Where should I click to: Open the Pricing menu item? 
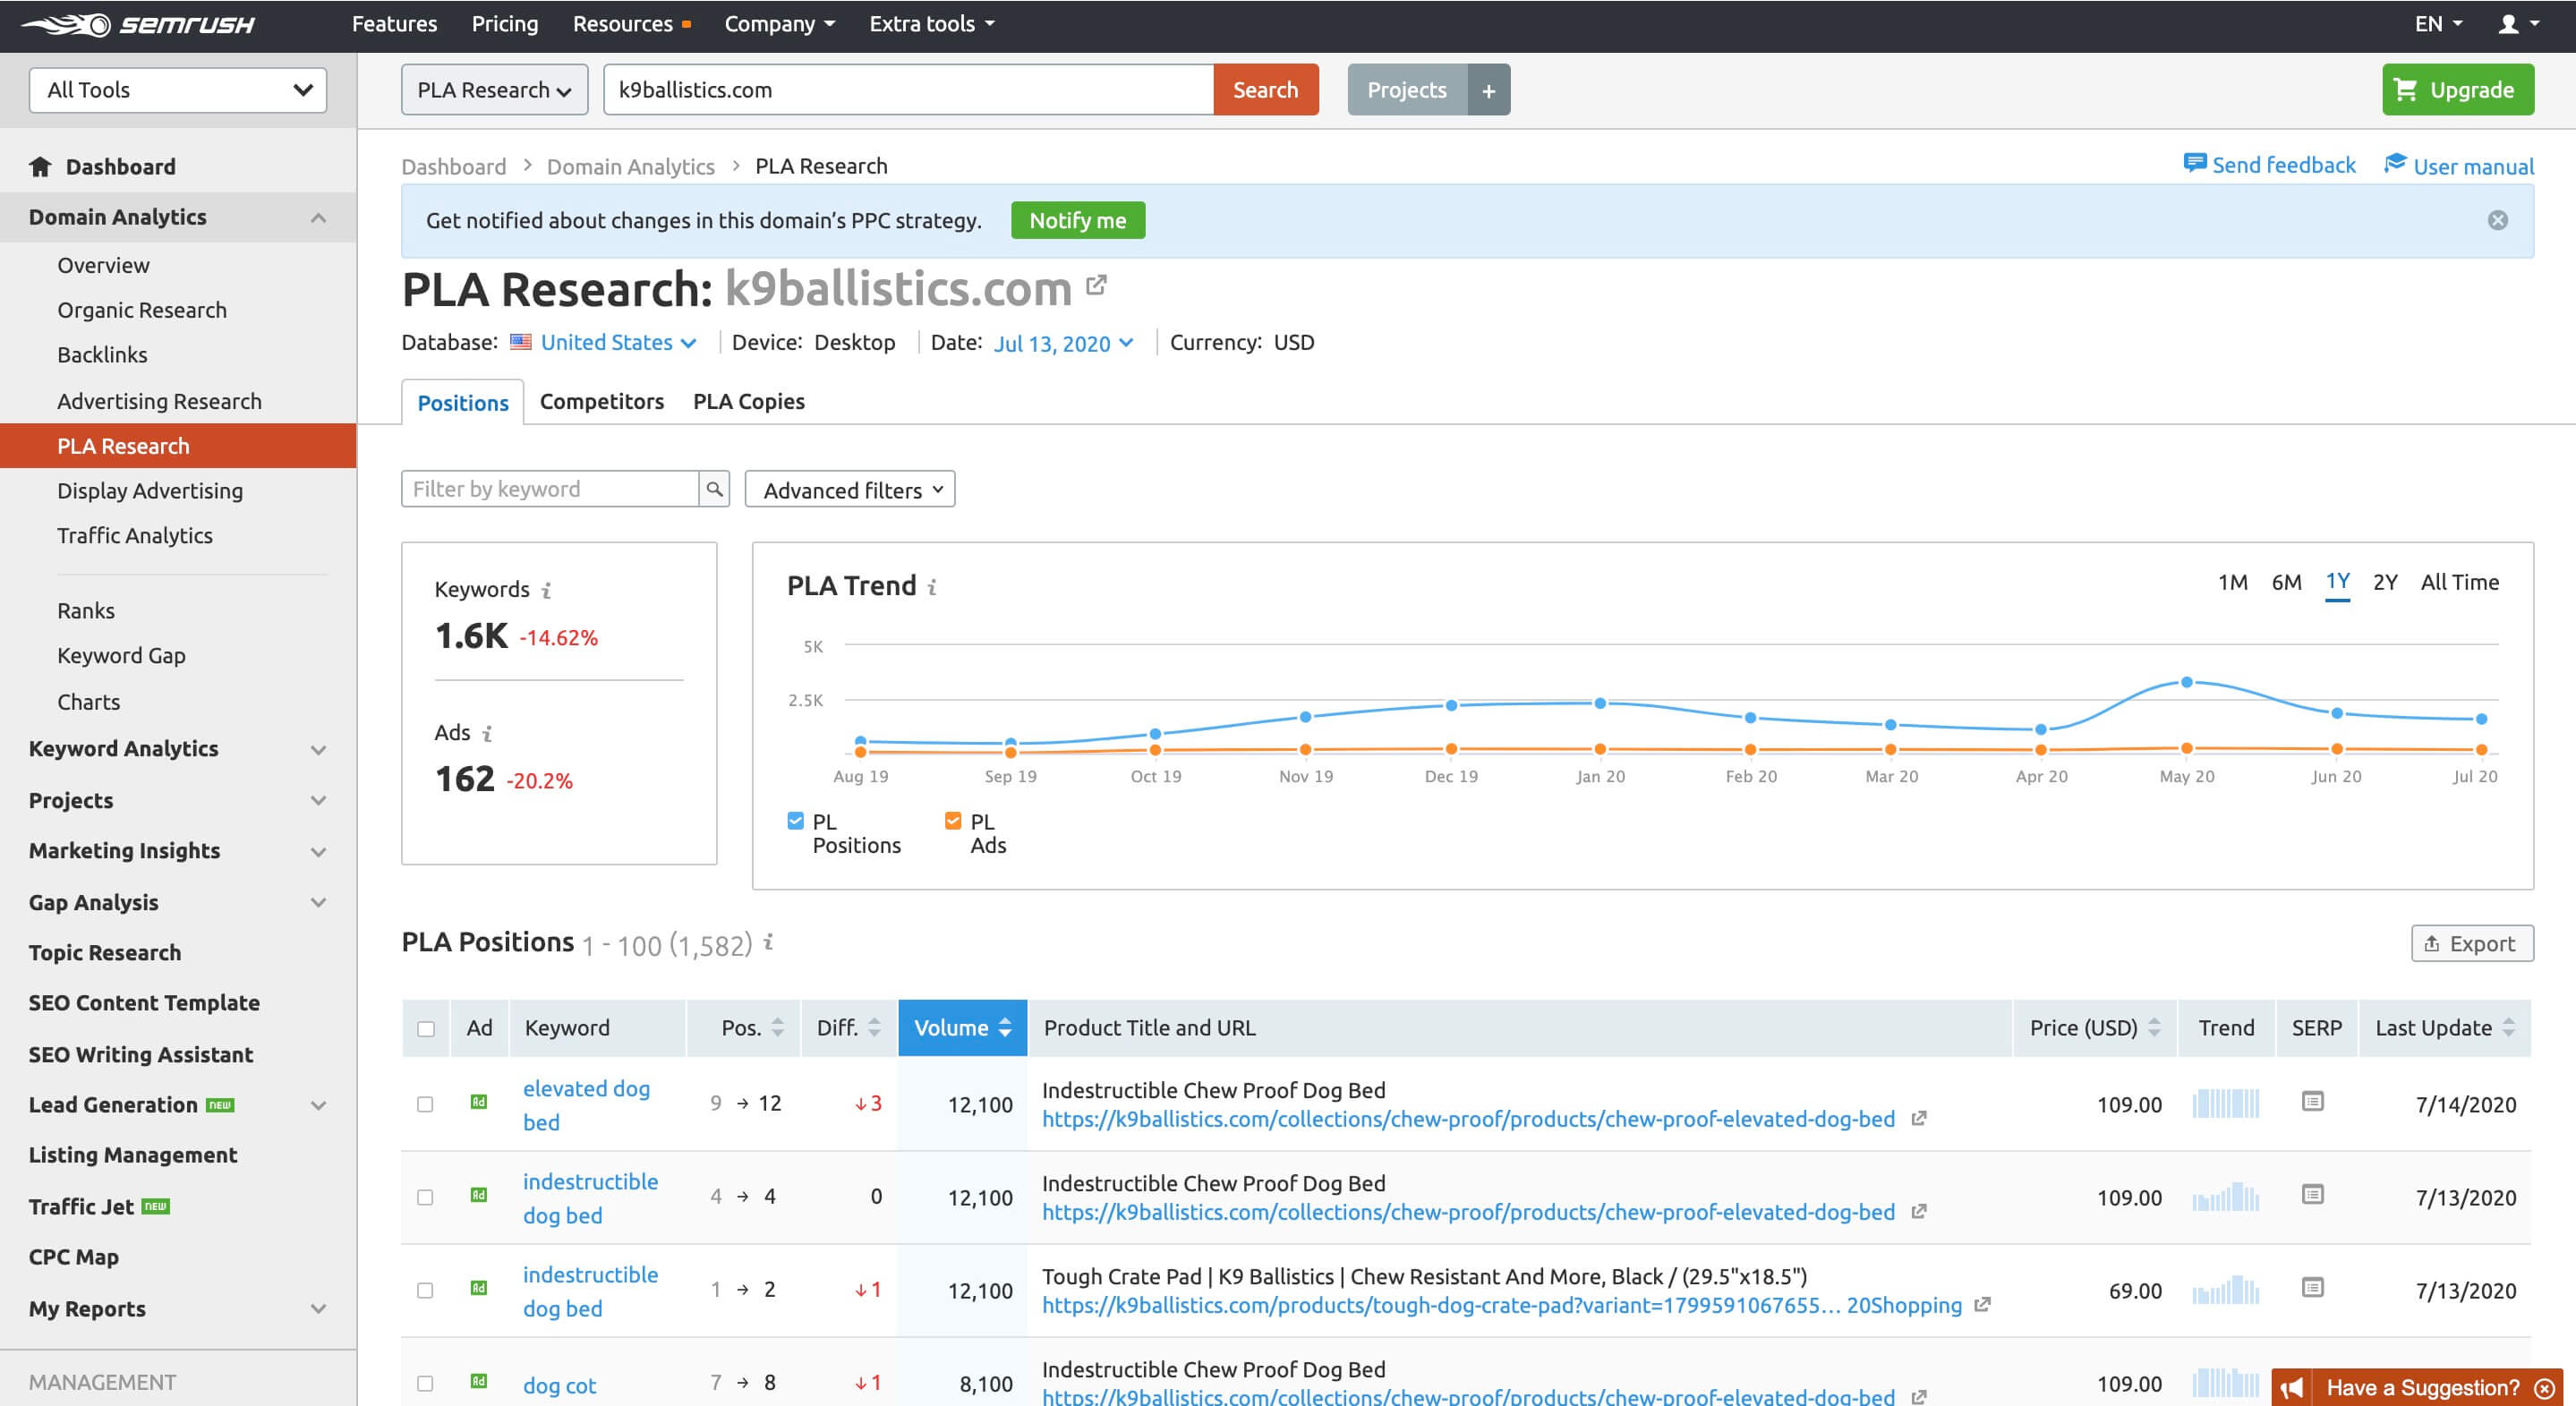pos(505,24)
